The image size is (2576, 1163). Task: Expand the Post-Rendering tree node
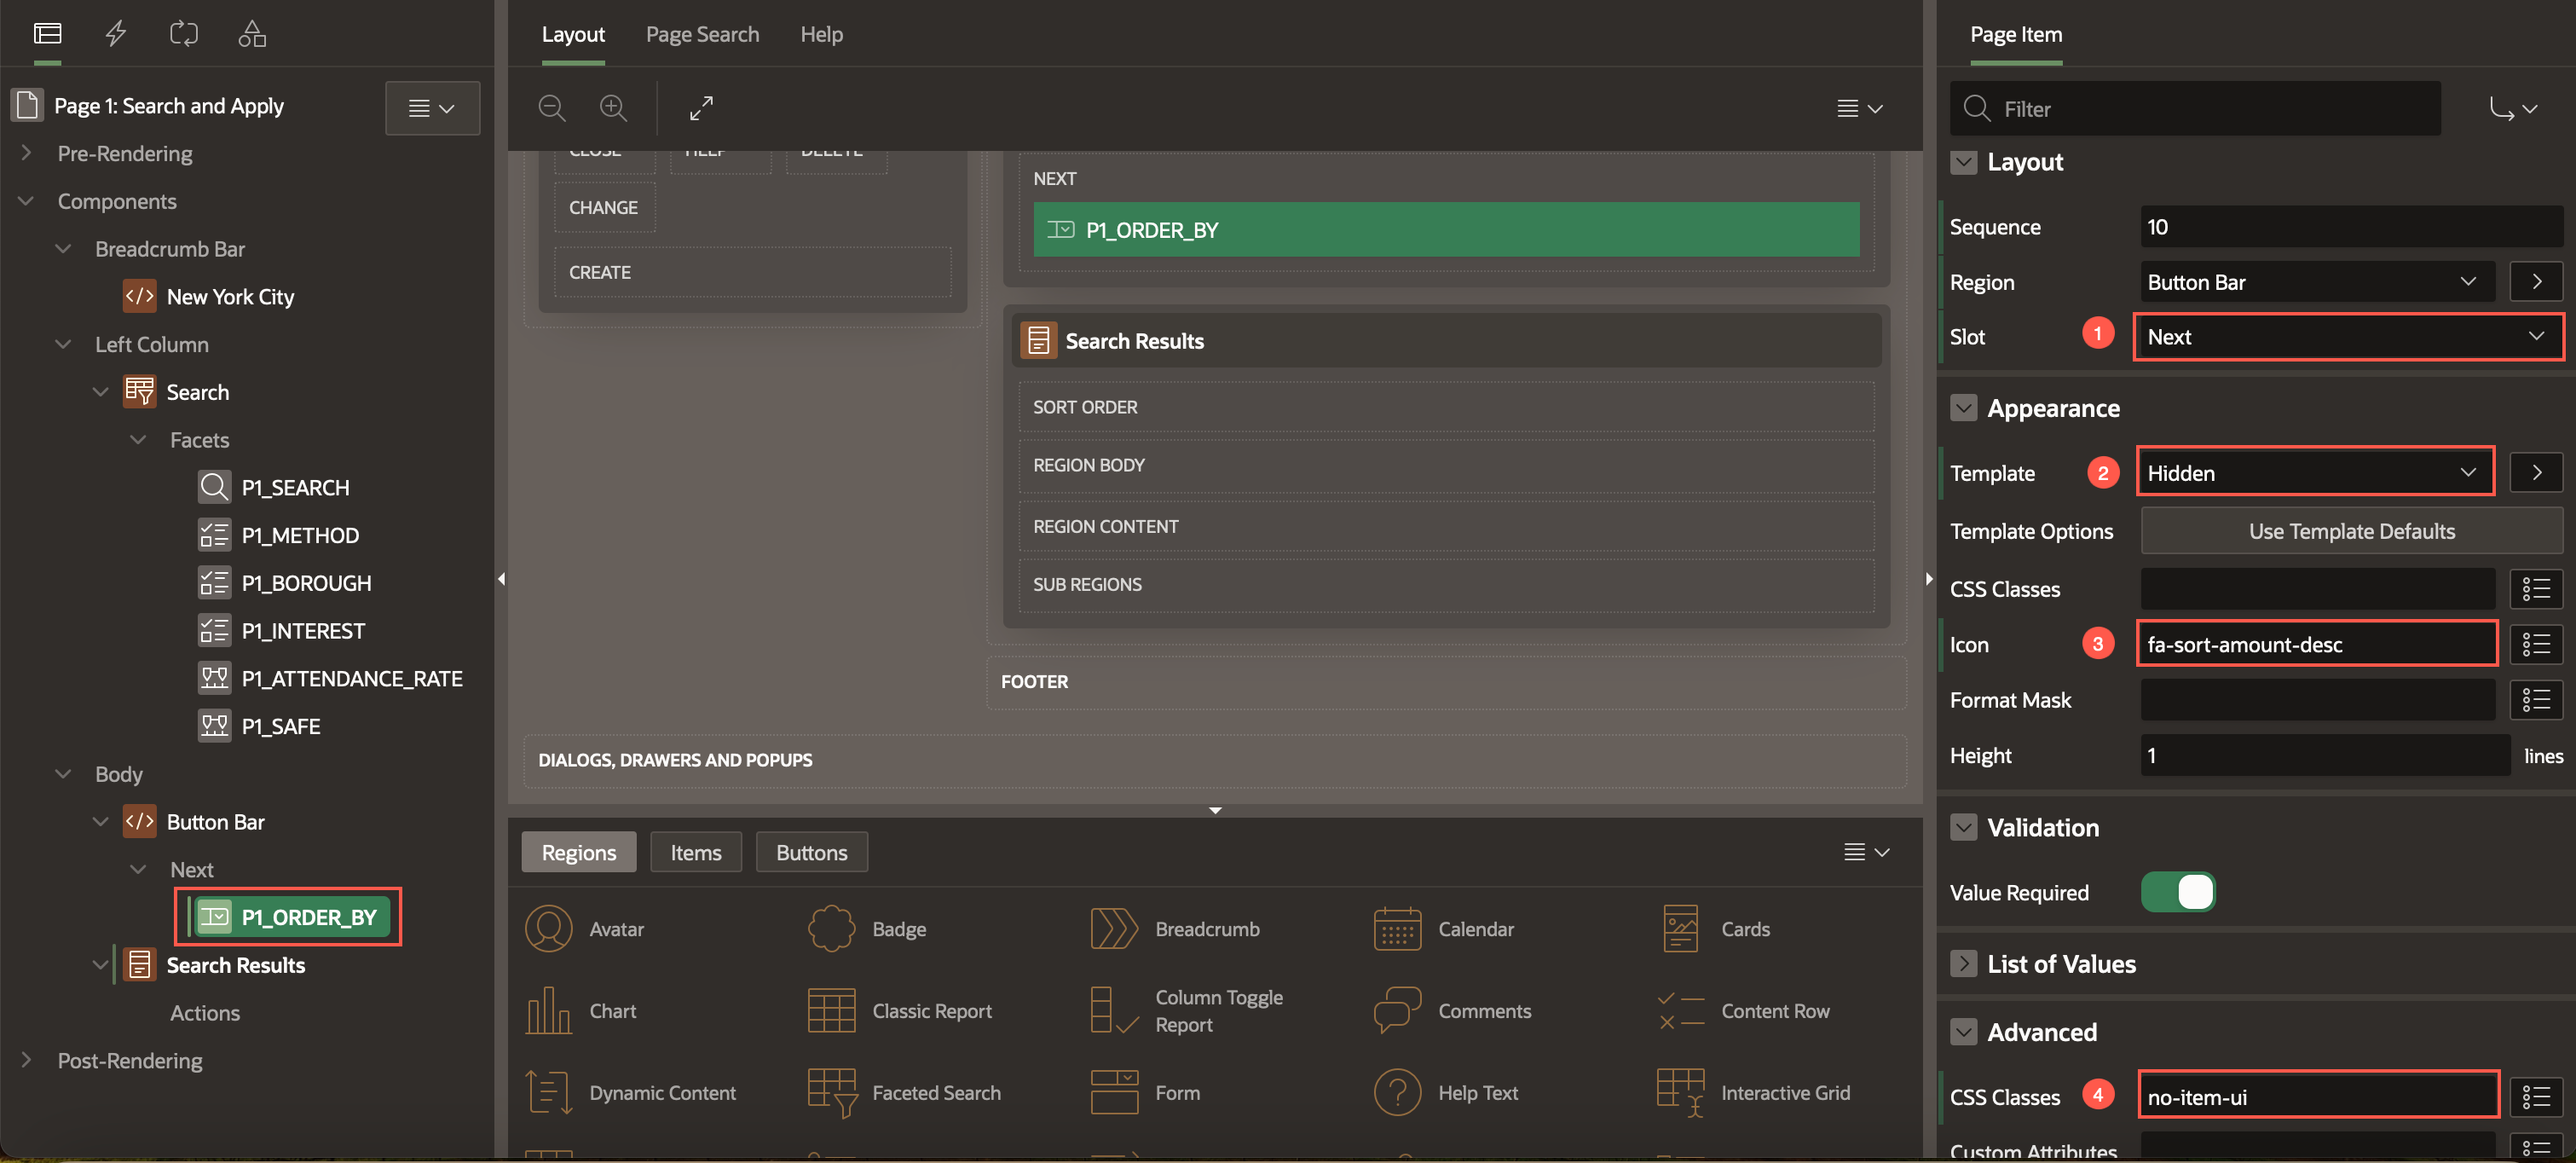click(x=26, y=1060)
